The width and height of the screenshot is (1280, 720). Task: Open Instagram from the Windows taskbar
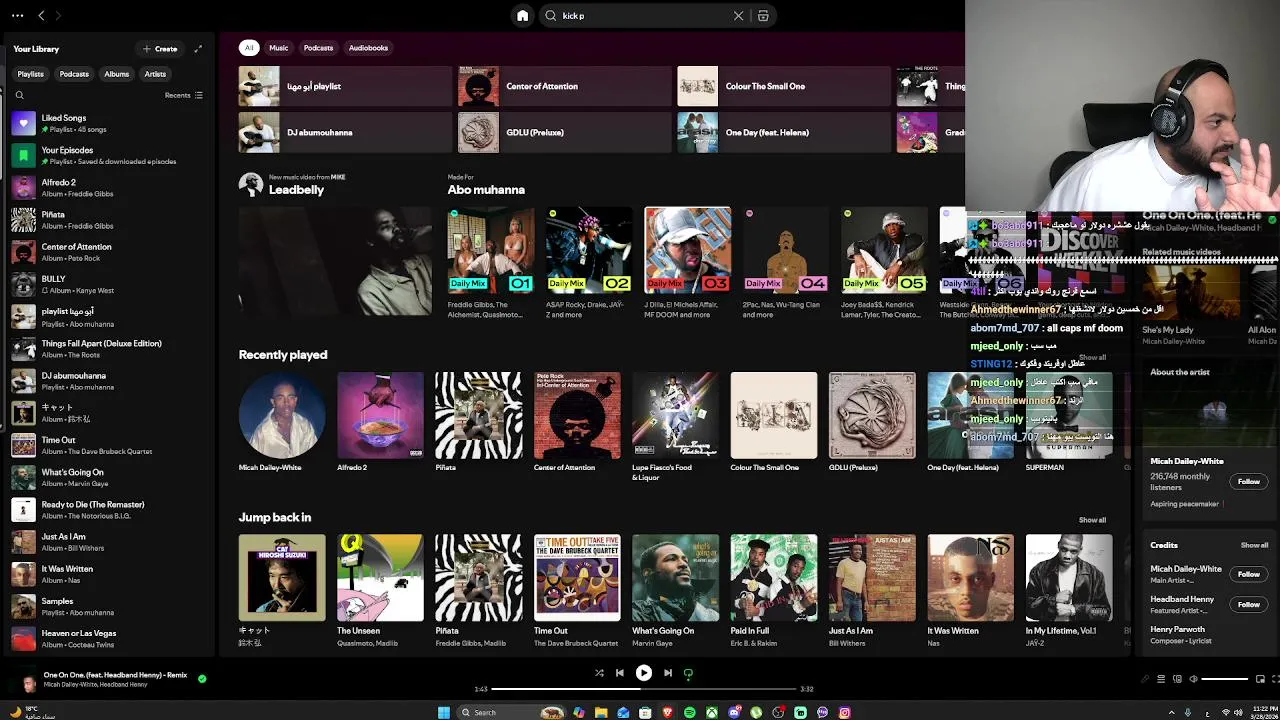click(844, 713)
